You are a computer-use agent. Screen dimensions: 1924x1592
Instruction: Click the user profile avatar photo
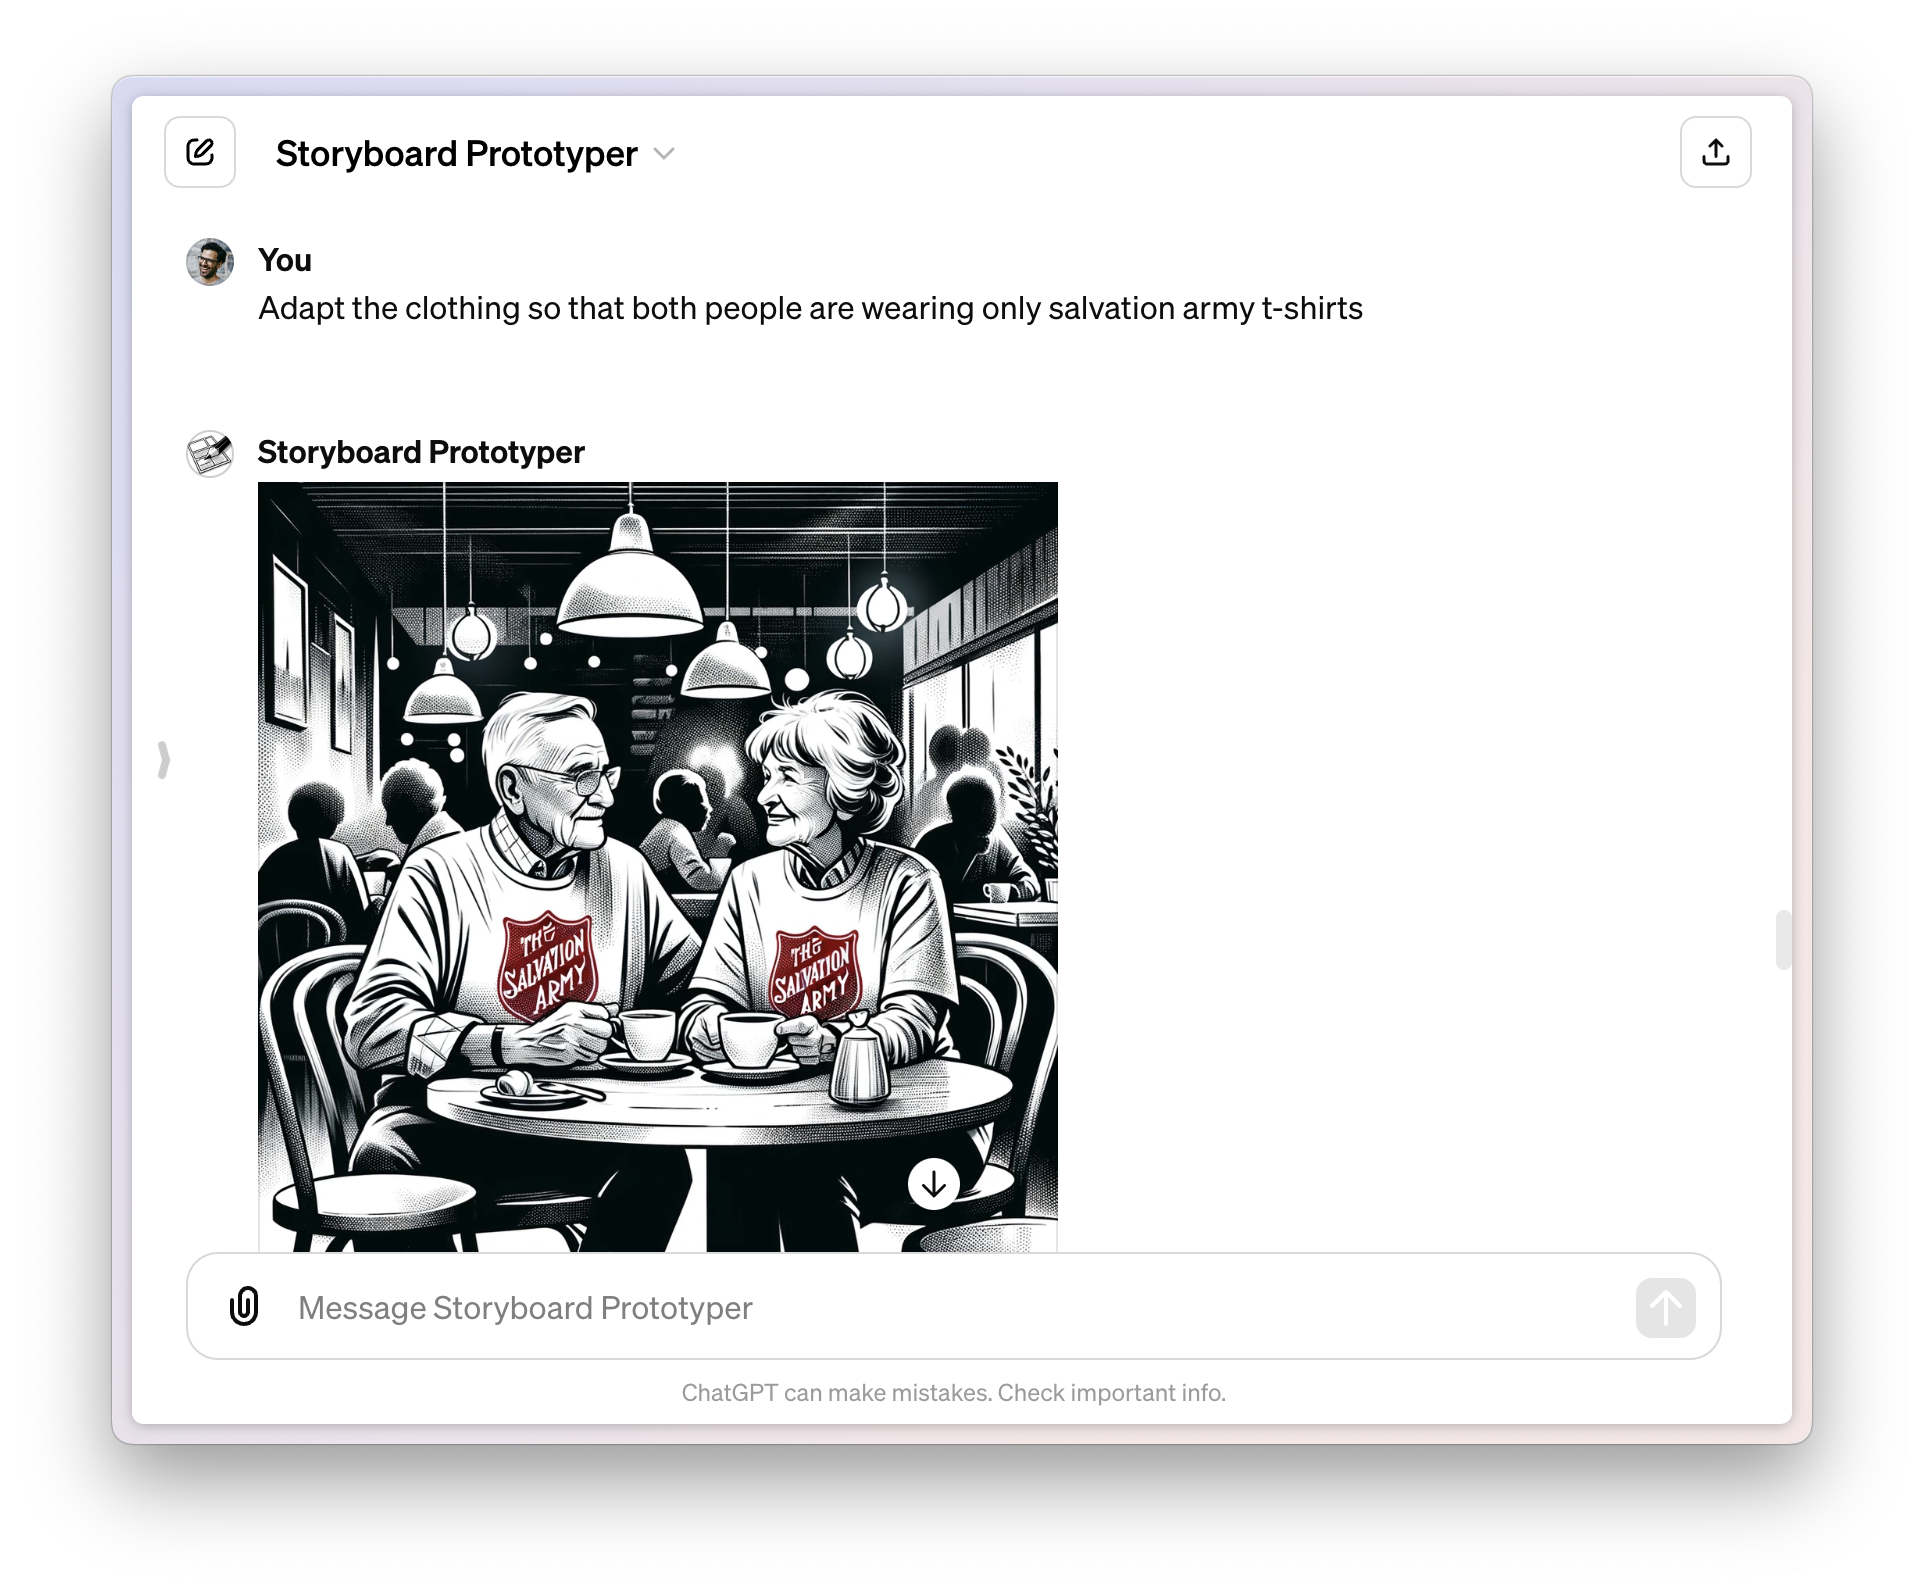point(210,262)
